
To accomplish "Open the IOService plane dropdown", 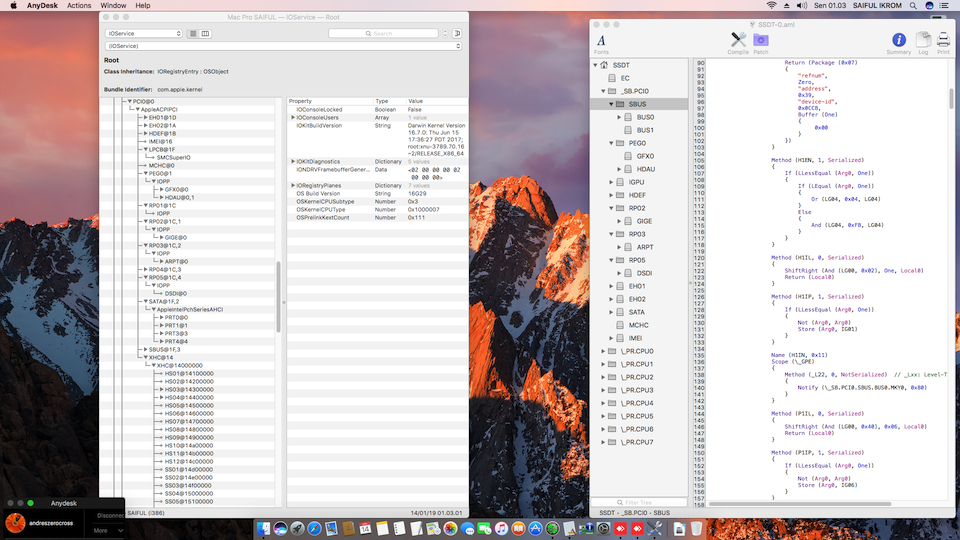I will (144, 34).
